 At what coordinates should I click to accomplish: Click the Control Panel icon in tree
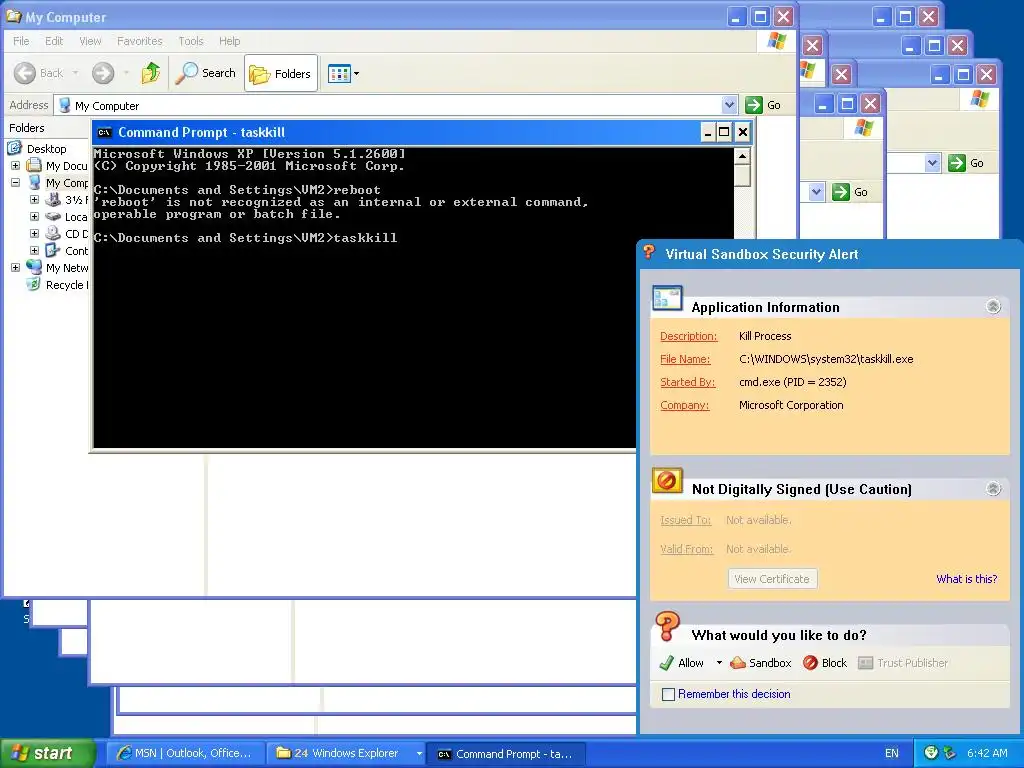point(53,250)
